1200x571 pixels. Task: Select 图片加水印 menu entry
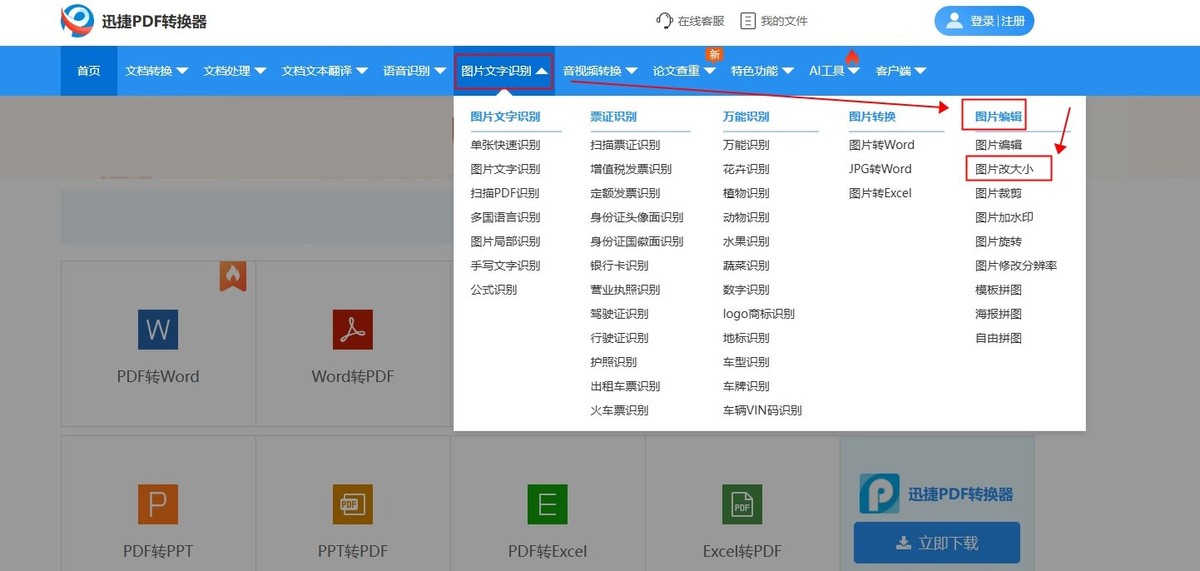coord(1004,217)
